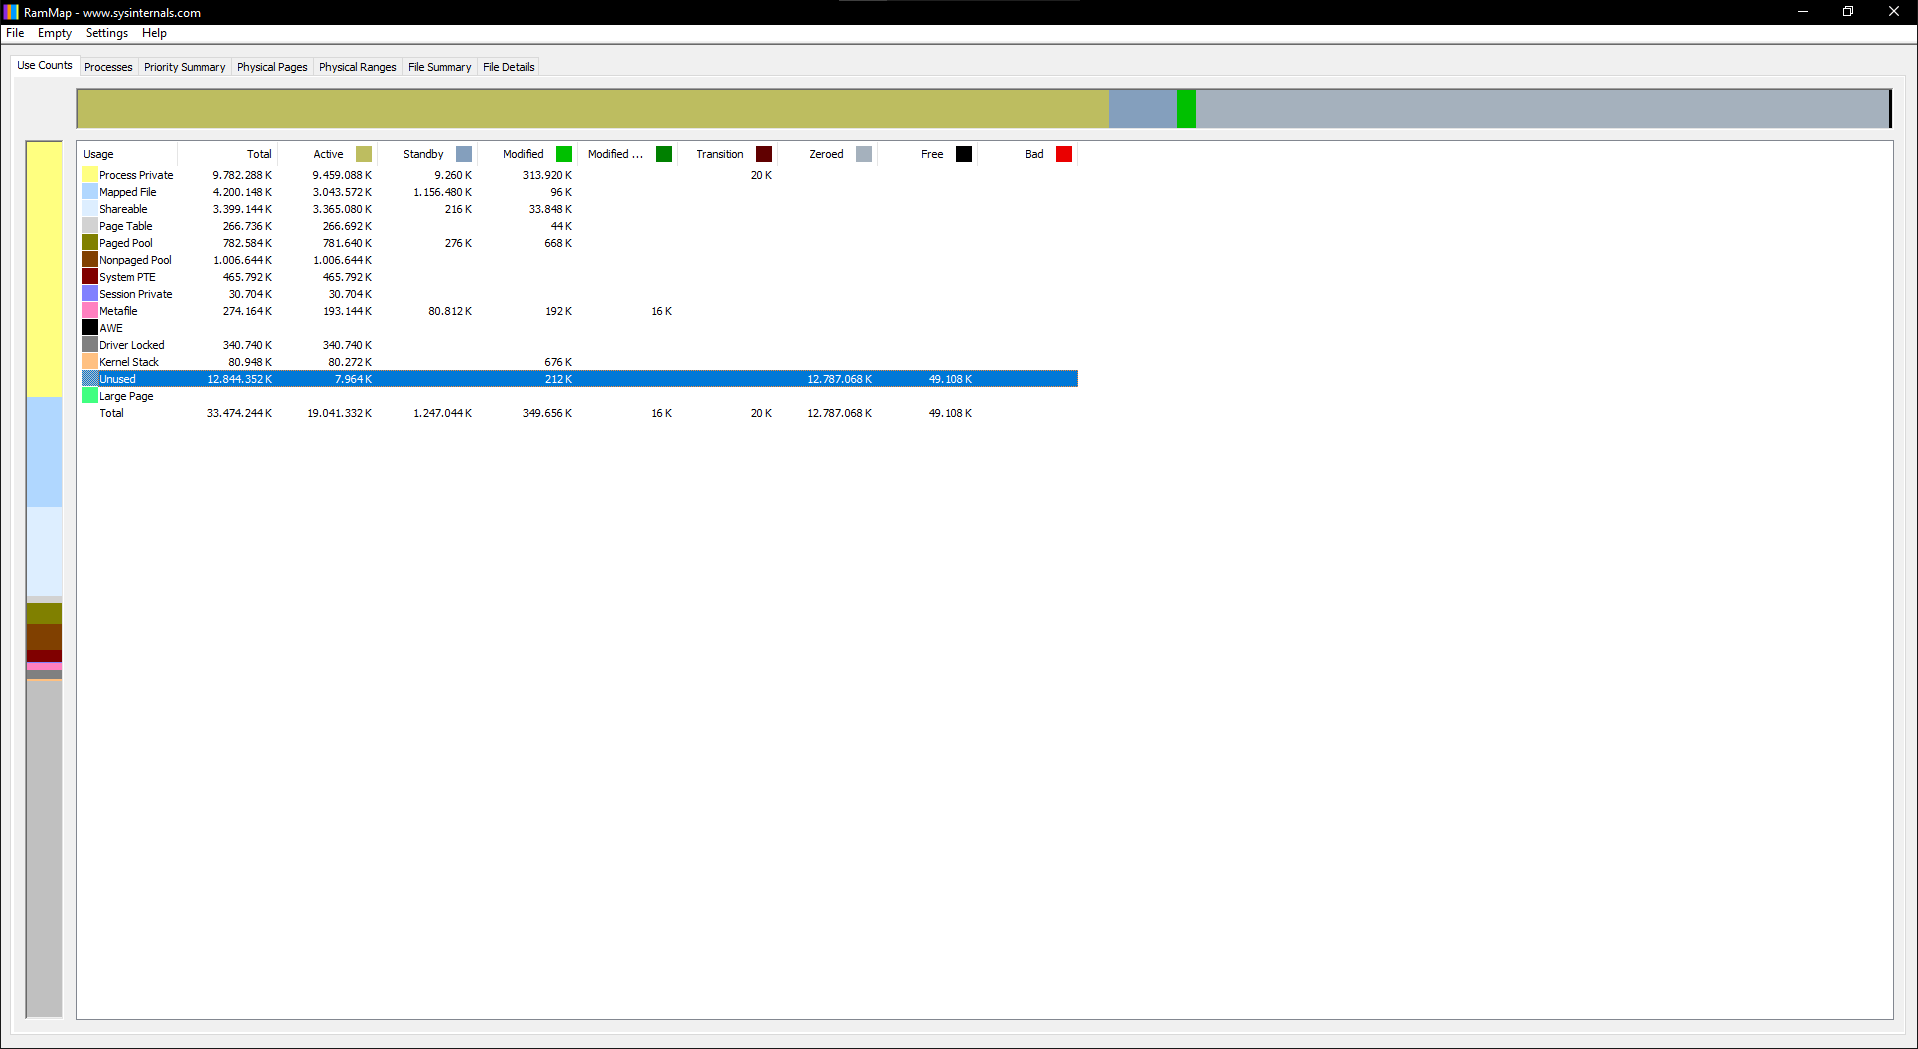
Task: Click the green Large Page color icon
Action: [90, 396]
